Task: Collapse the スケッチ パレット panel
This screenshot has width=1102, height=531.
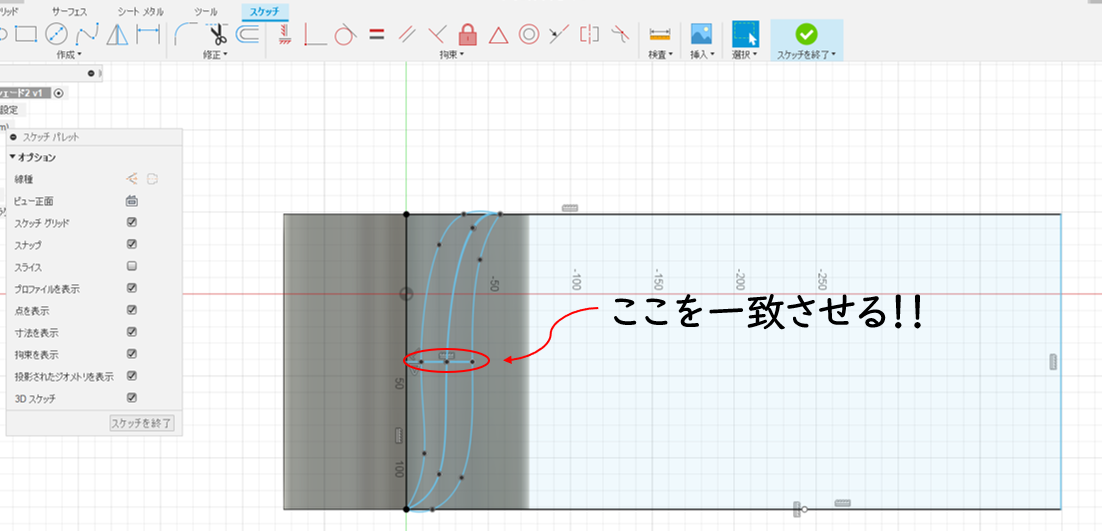Action: coord(13,138)
